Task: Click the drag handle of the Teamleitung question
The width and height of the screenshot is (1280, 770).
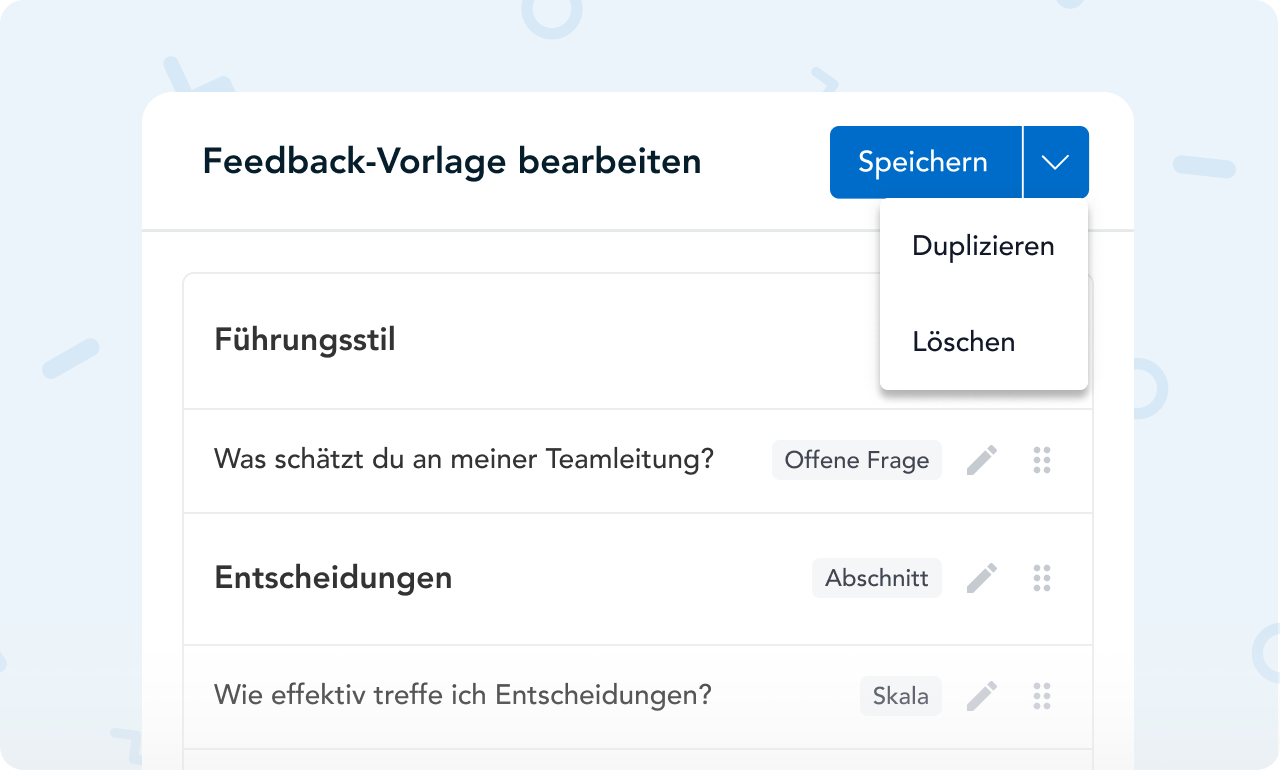Action: click(1042, 460)
